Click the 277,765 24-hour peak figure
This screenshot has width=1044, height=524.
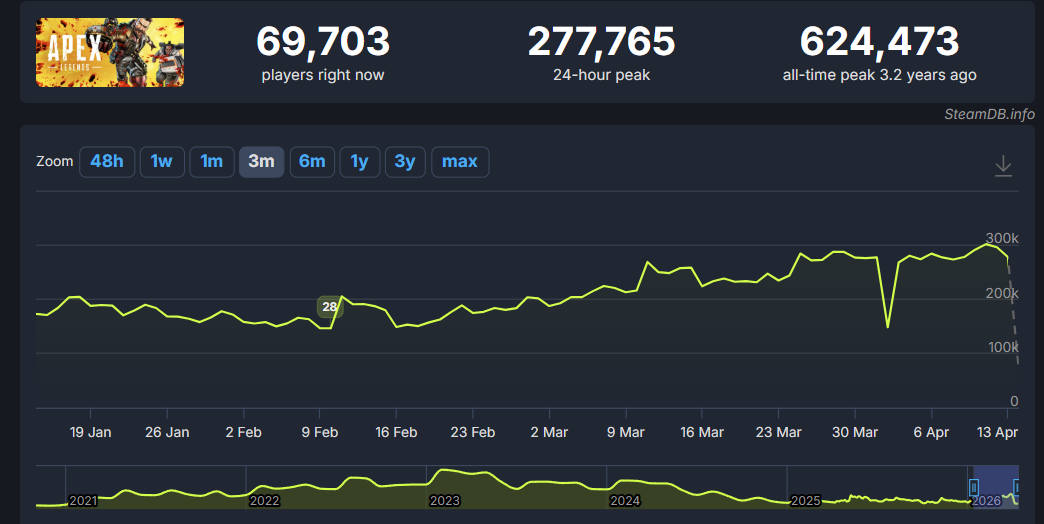(601, 41)
